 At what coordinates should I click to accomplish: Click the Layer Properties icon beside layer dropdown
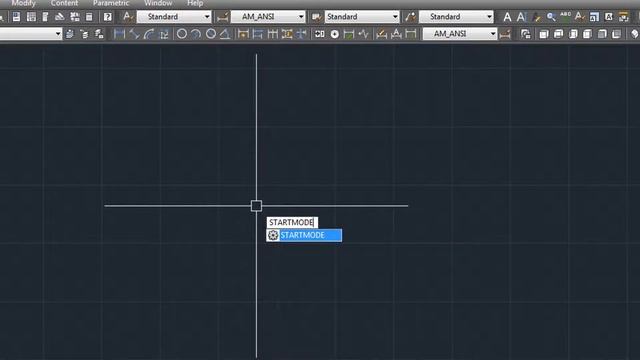(x=70, y=34)
